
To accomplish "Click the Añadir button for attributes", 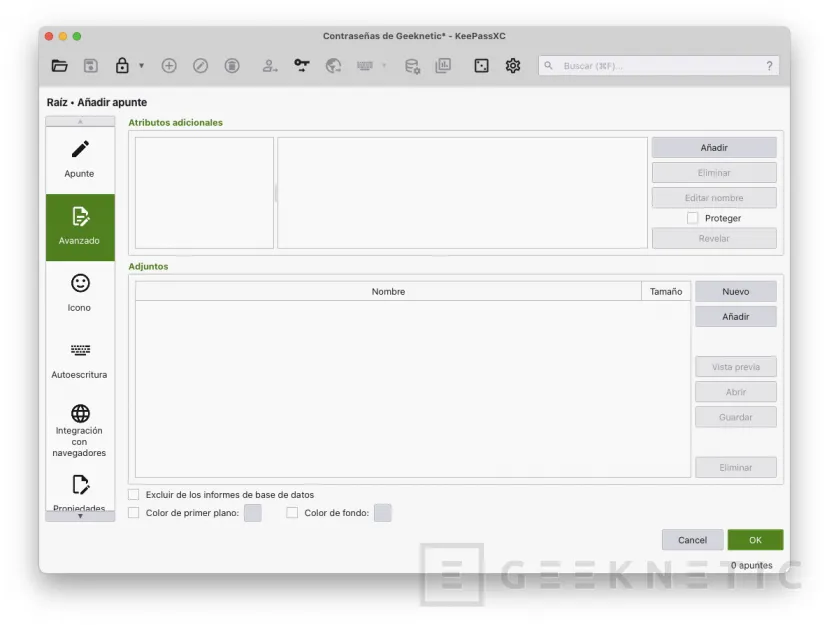I will (x=713, y=146).
